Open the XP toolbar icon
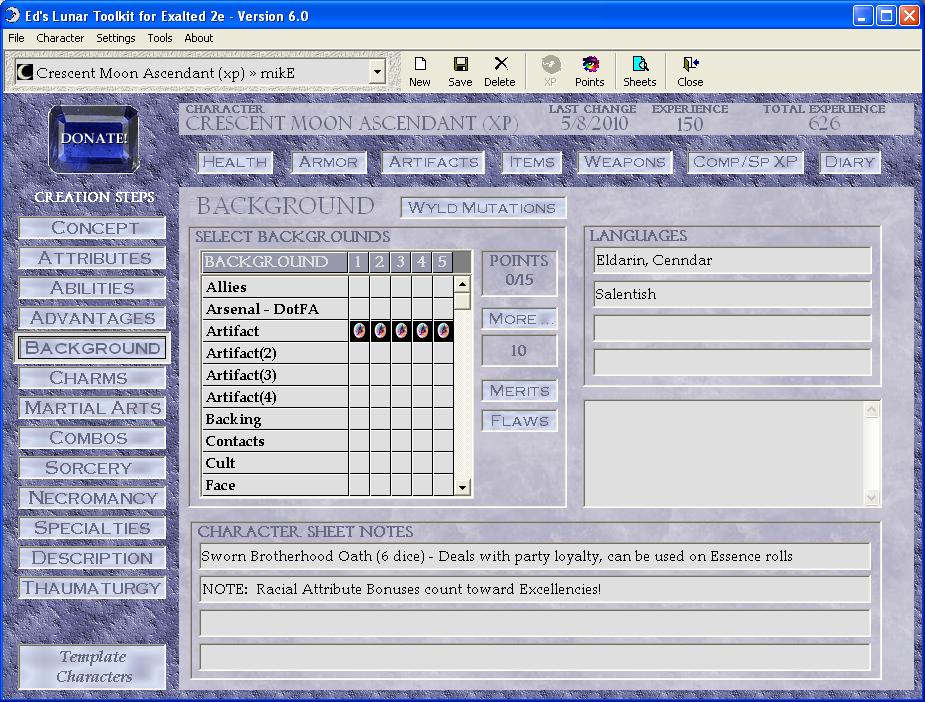This screenshot has width=925, height=702. 550,72
